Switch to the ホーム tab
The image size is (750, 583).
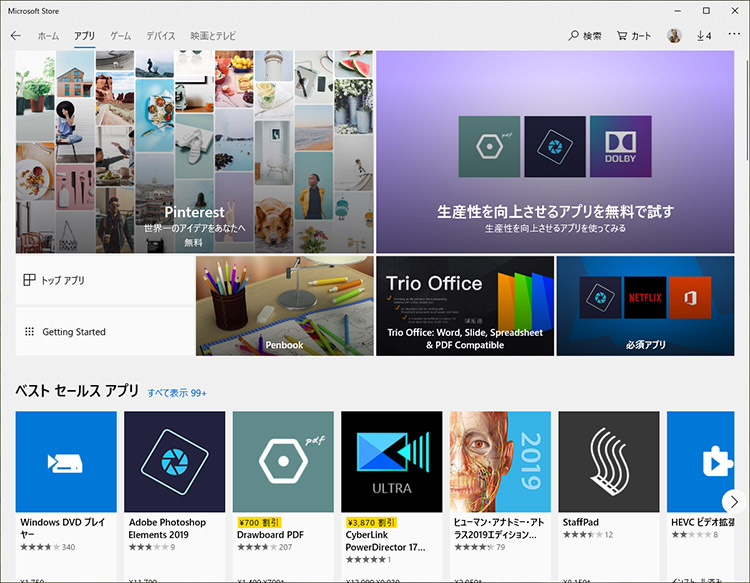point(48,36)
